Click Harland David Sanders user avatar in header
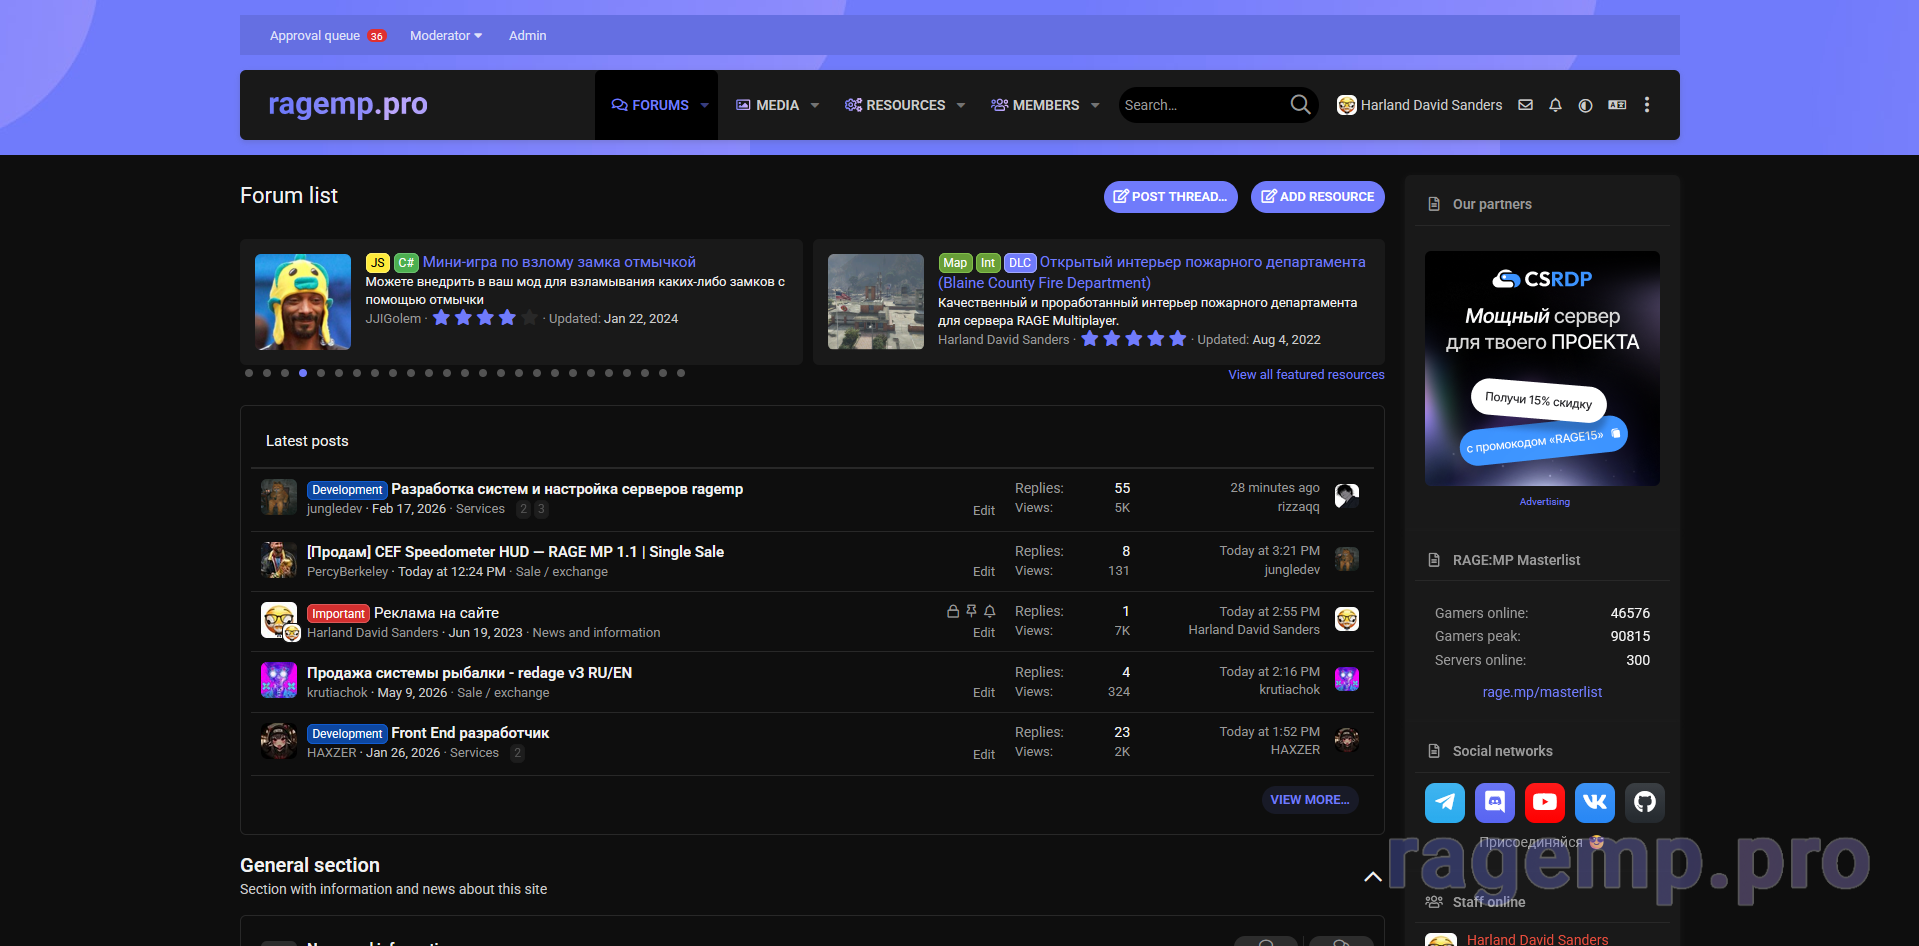 (1347, 105)
